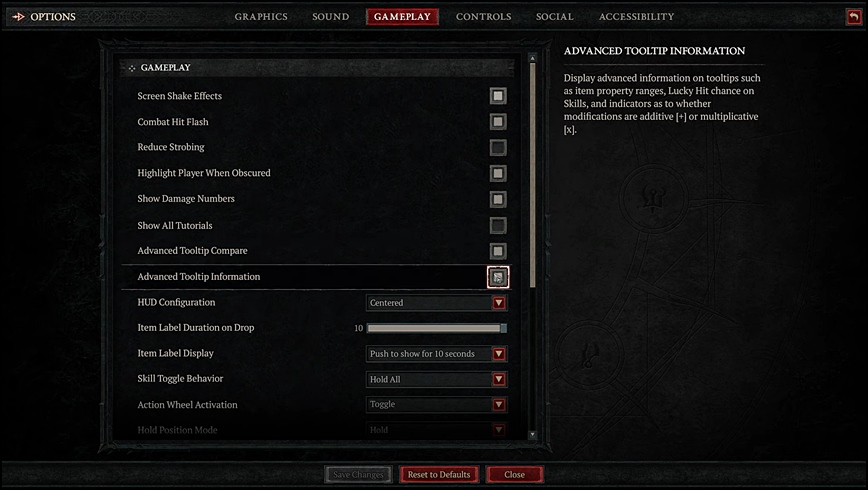Viewport: 868px width, 490px height.
Task: Click the scrollbar up arrow
Action: [532, 58]
